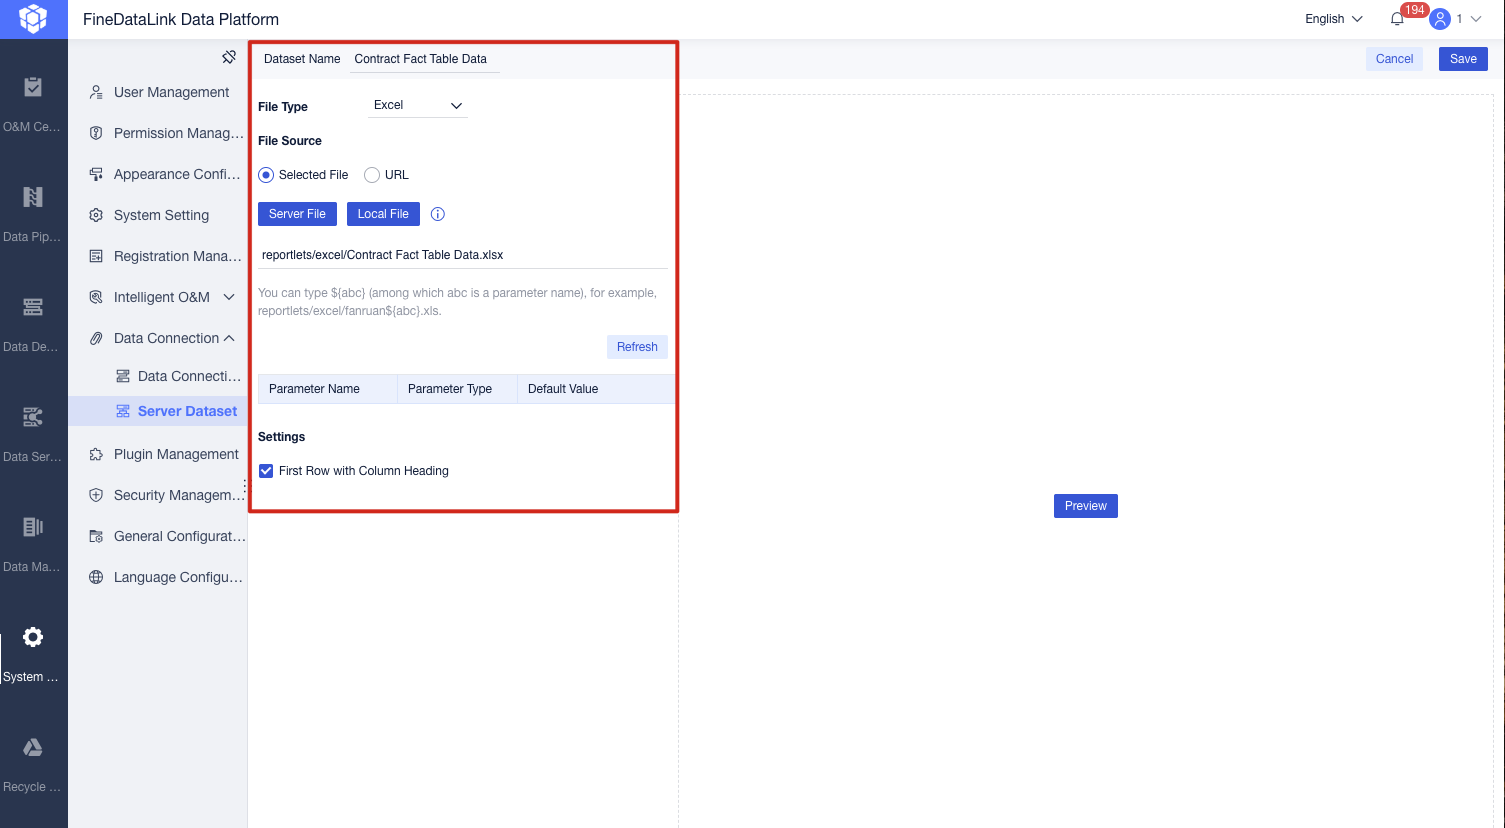This screenshot has width=1505, height=828.
Task: Uncheck First Row with Column Heading
Action: [x=266, y=471]
